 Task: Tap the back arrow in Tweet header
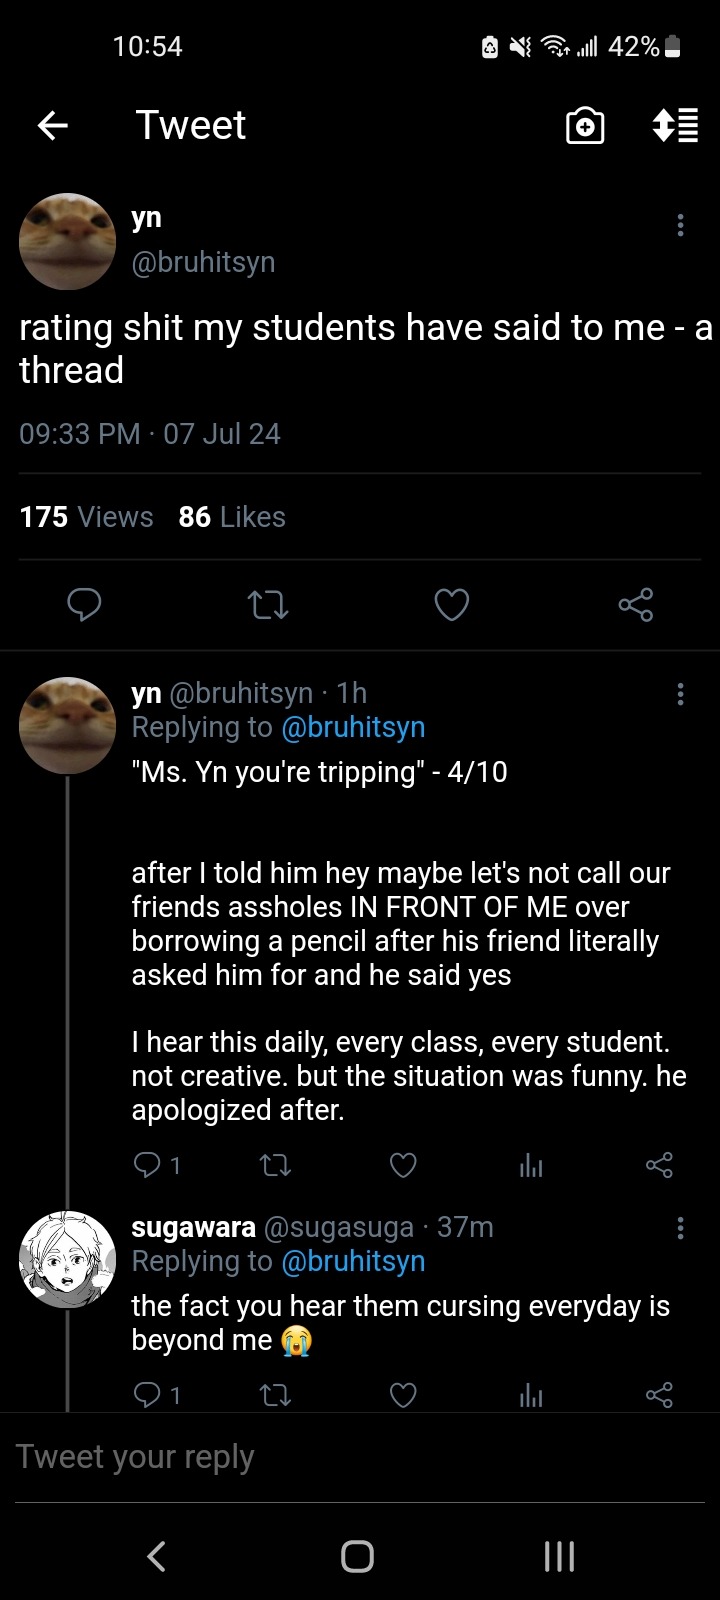coord(53,125)
